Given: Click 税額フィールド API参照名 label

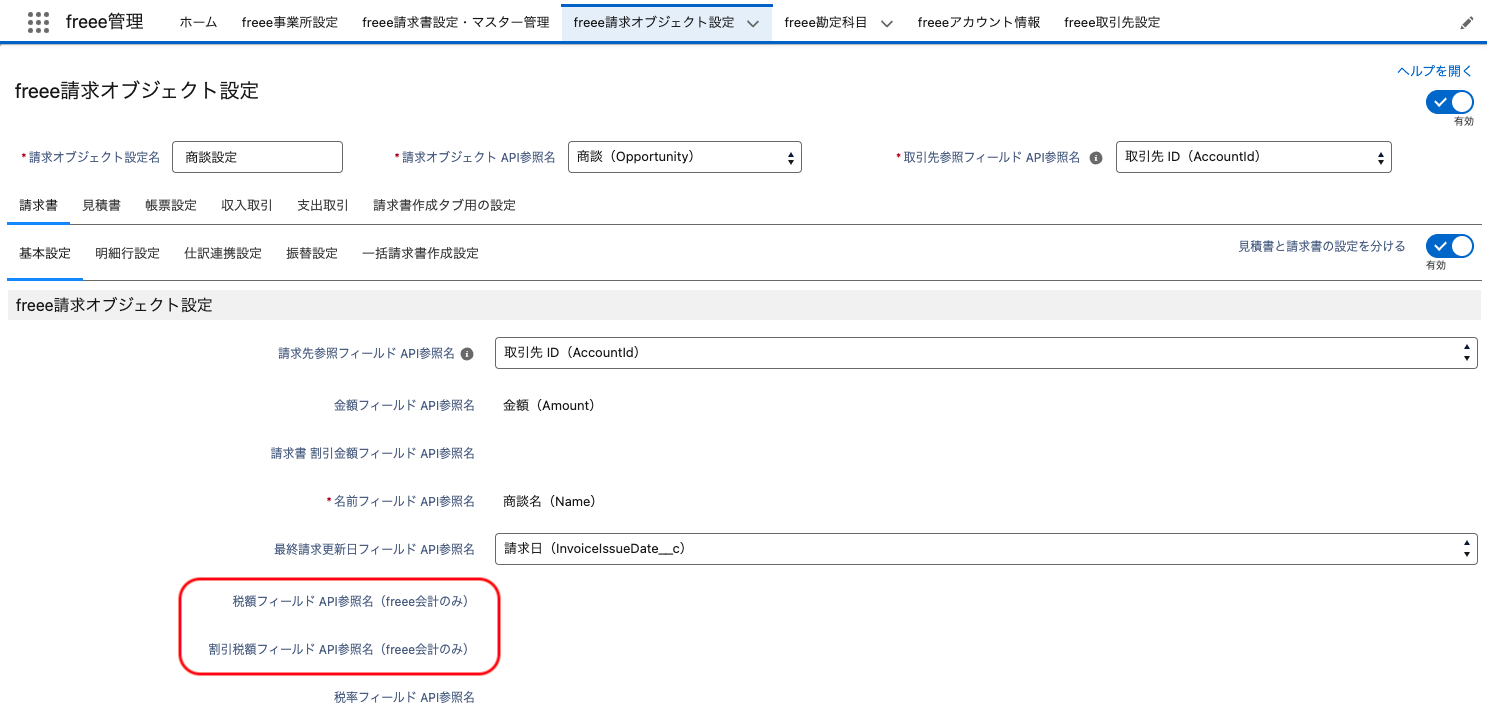Looking at the screenshot, I should [350, 601].
